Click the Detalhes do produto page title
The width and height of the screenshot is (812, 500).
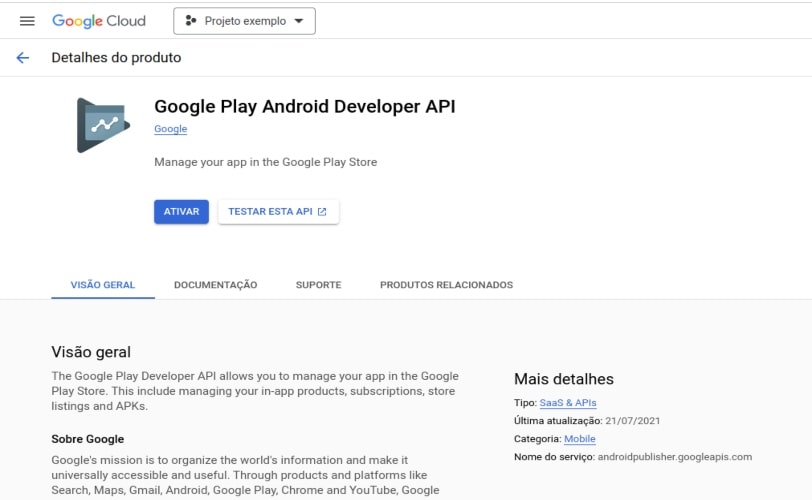116,57
